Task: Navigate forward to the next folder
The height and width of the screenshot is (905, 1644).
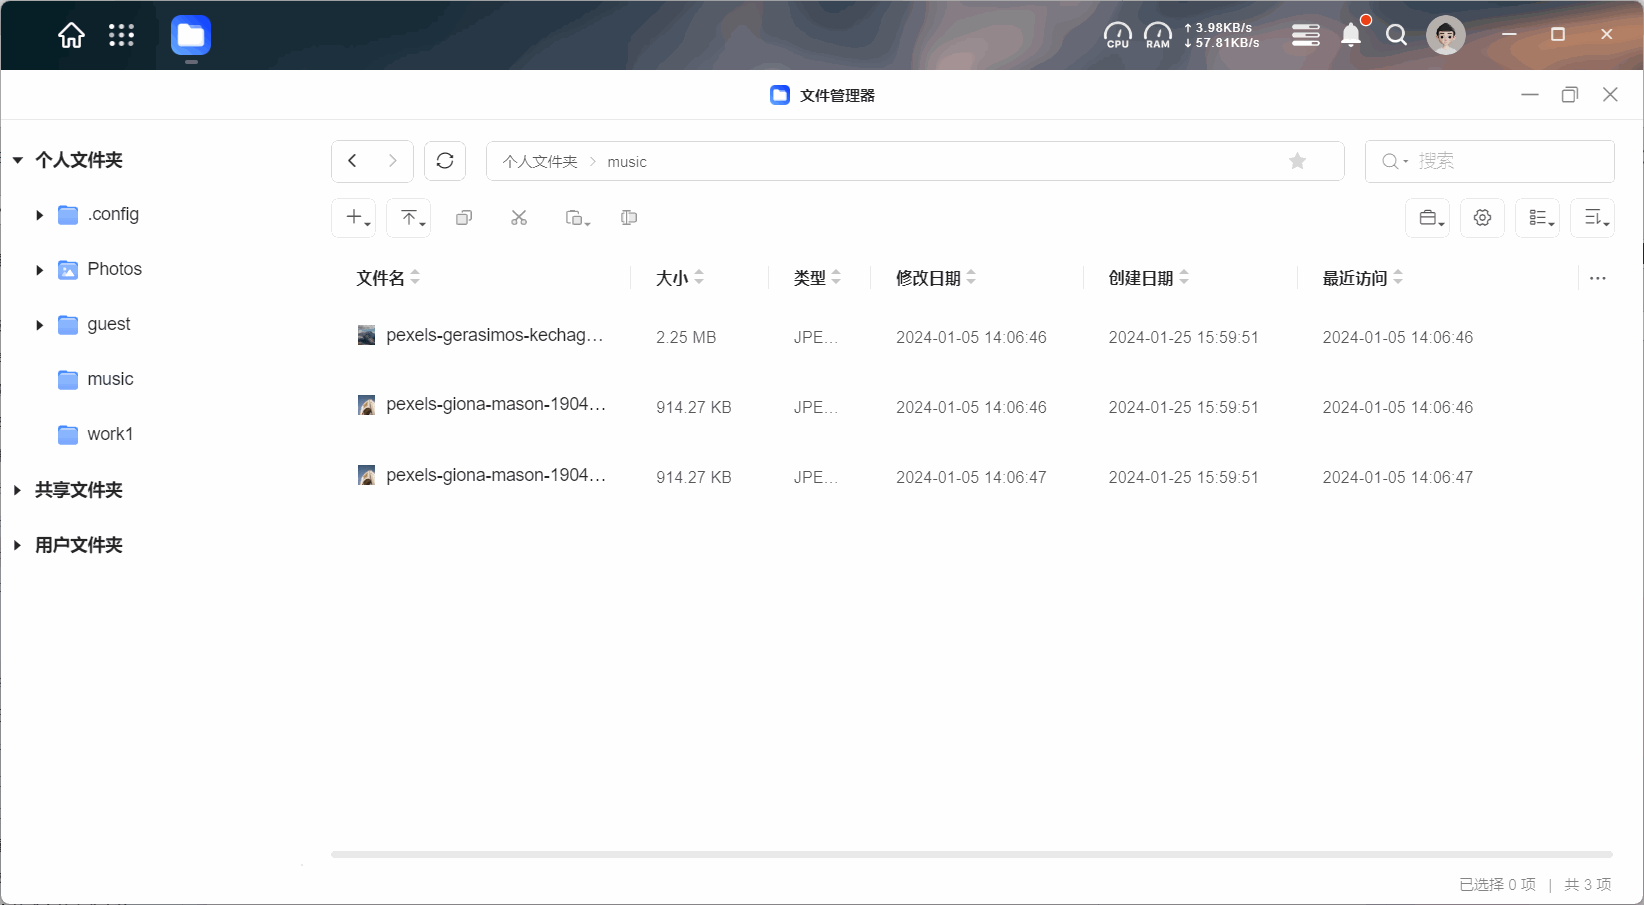Action: [x=393, y=161]
